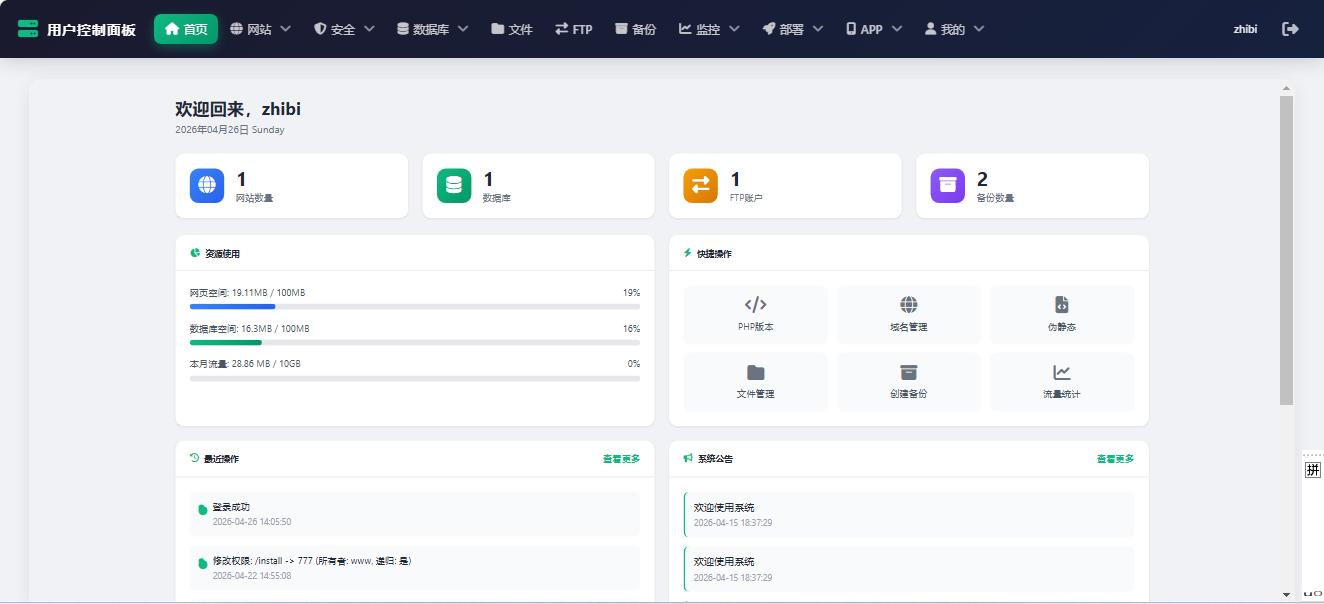1324x604 pixels.
Task: Click the 修改权限 /install 777 log entry
Action: [x=415, y=568]
